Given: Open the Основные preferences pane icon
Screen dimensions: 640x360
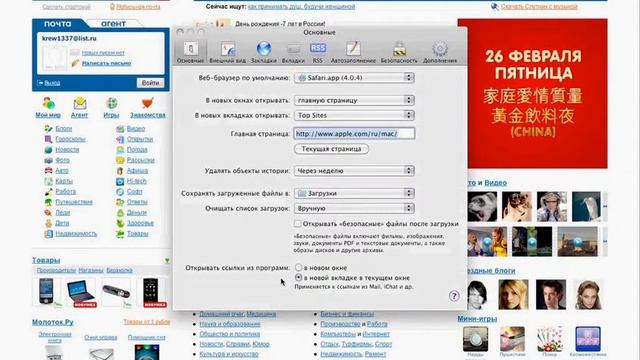Looking at the screenshot, I should (191, 49).
